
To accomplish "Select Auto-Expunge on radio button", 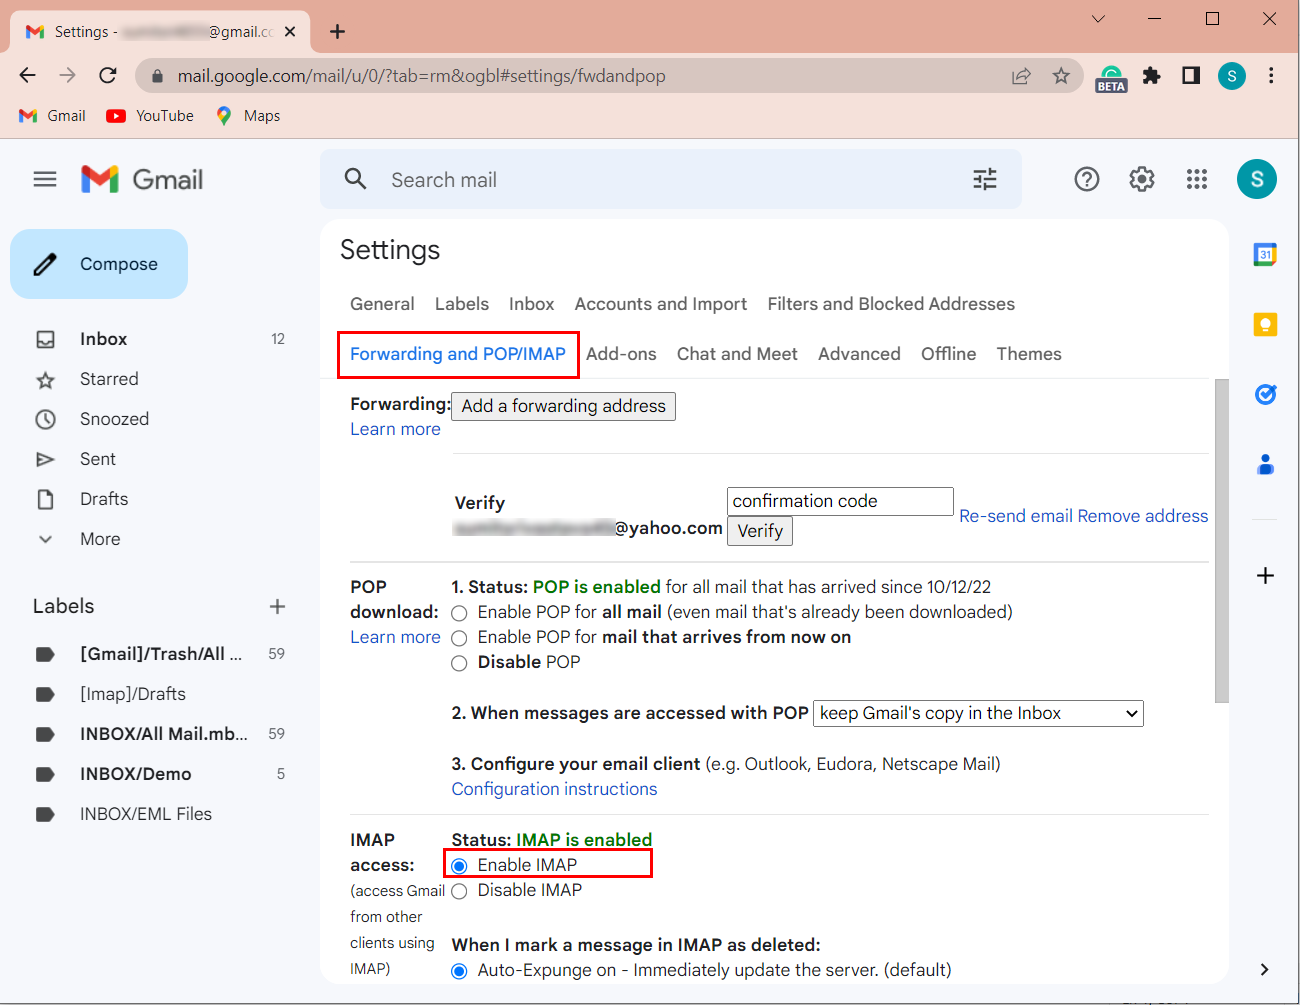I will coord(459,971).
